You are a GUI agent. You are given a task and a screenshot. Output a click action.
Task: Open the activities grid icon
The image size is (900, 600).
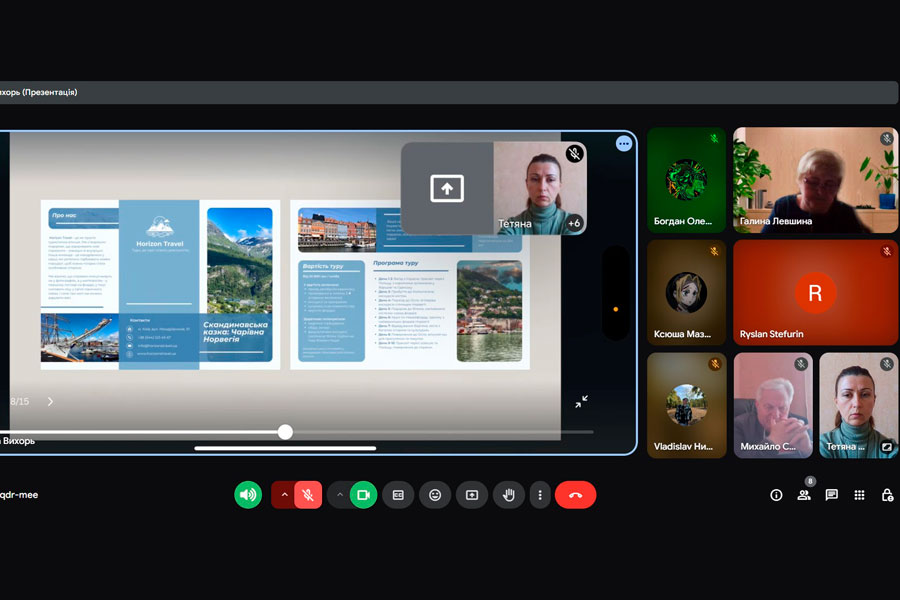(x=859, y=495)
